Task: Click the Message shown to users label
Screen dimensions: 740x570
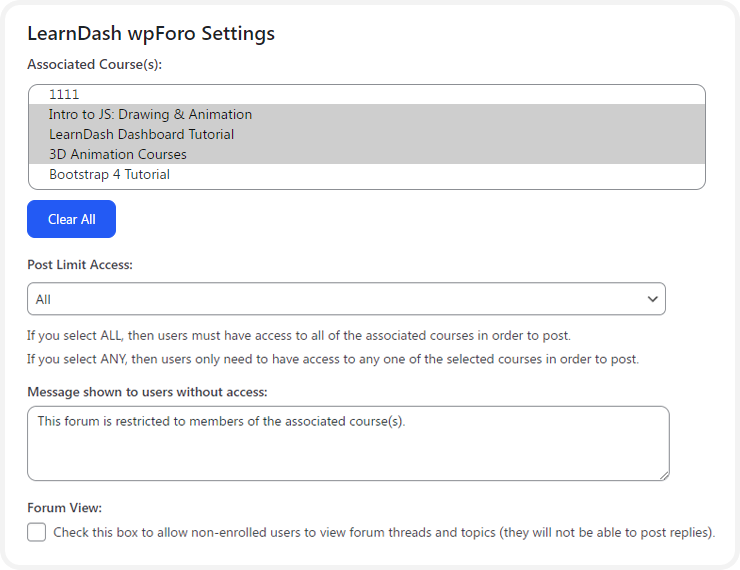Action: click(x=147, y=392)
